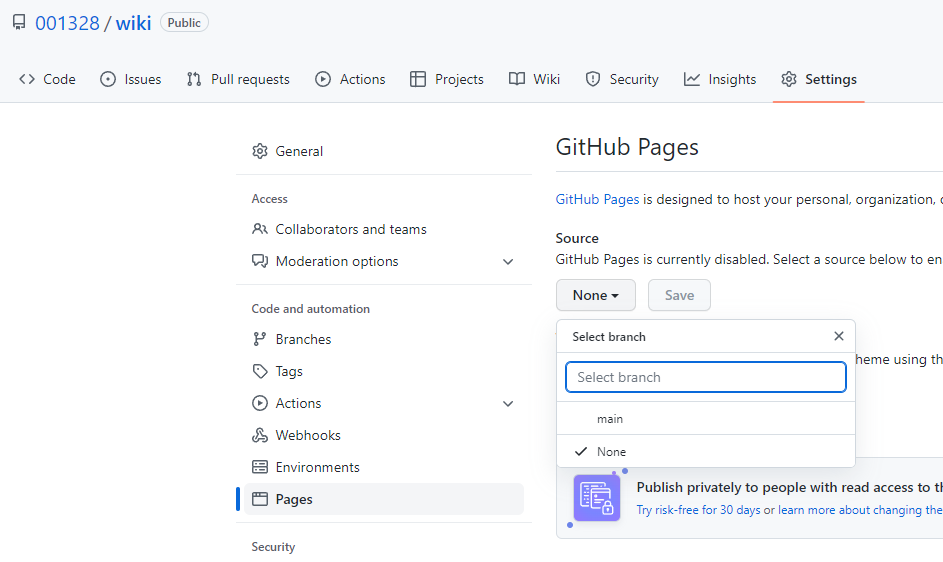Click the Code and automation heading
Image resolution: width=943 pixels, height=562 pixels.
tap(310, 309)
